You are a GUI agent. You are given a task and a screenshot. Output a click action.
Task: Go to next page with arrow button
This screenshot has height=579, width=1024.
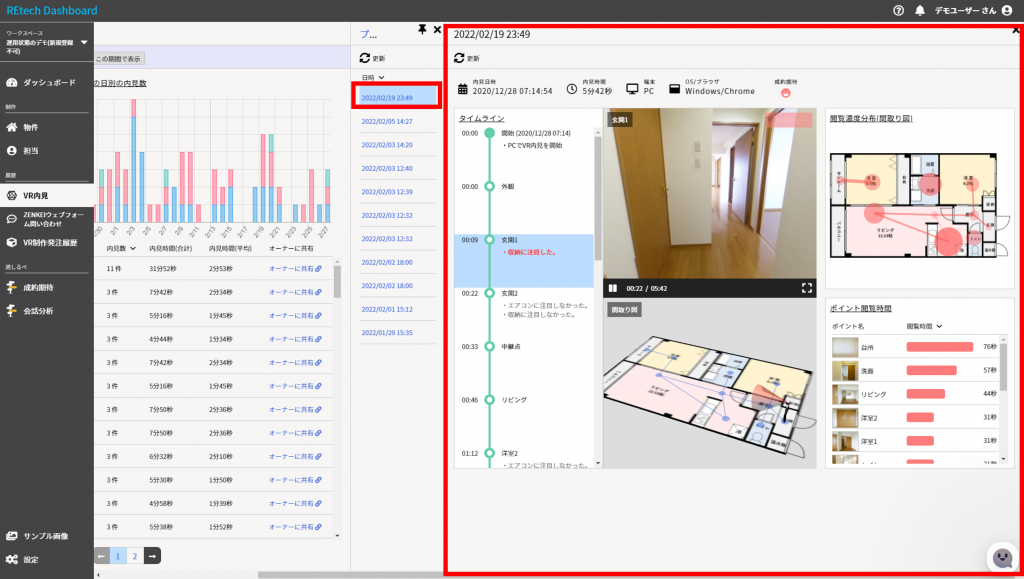[152, 556]
